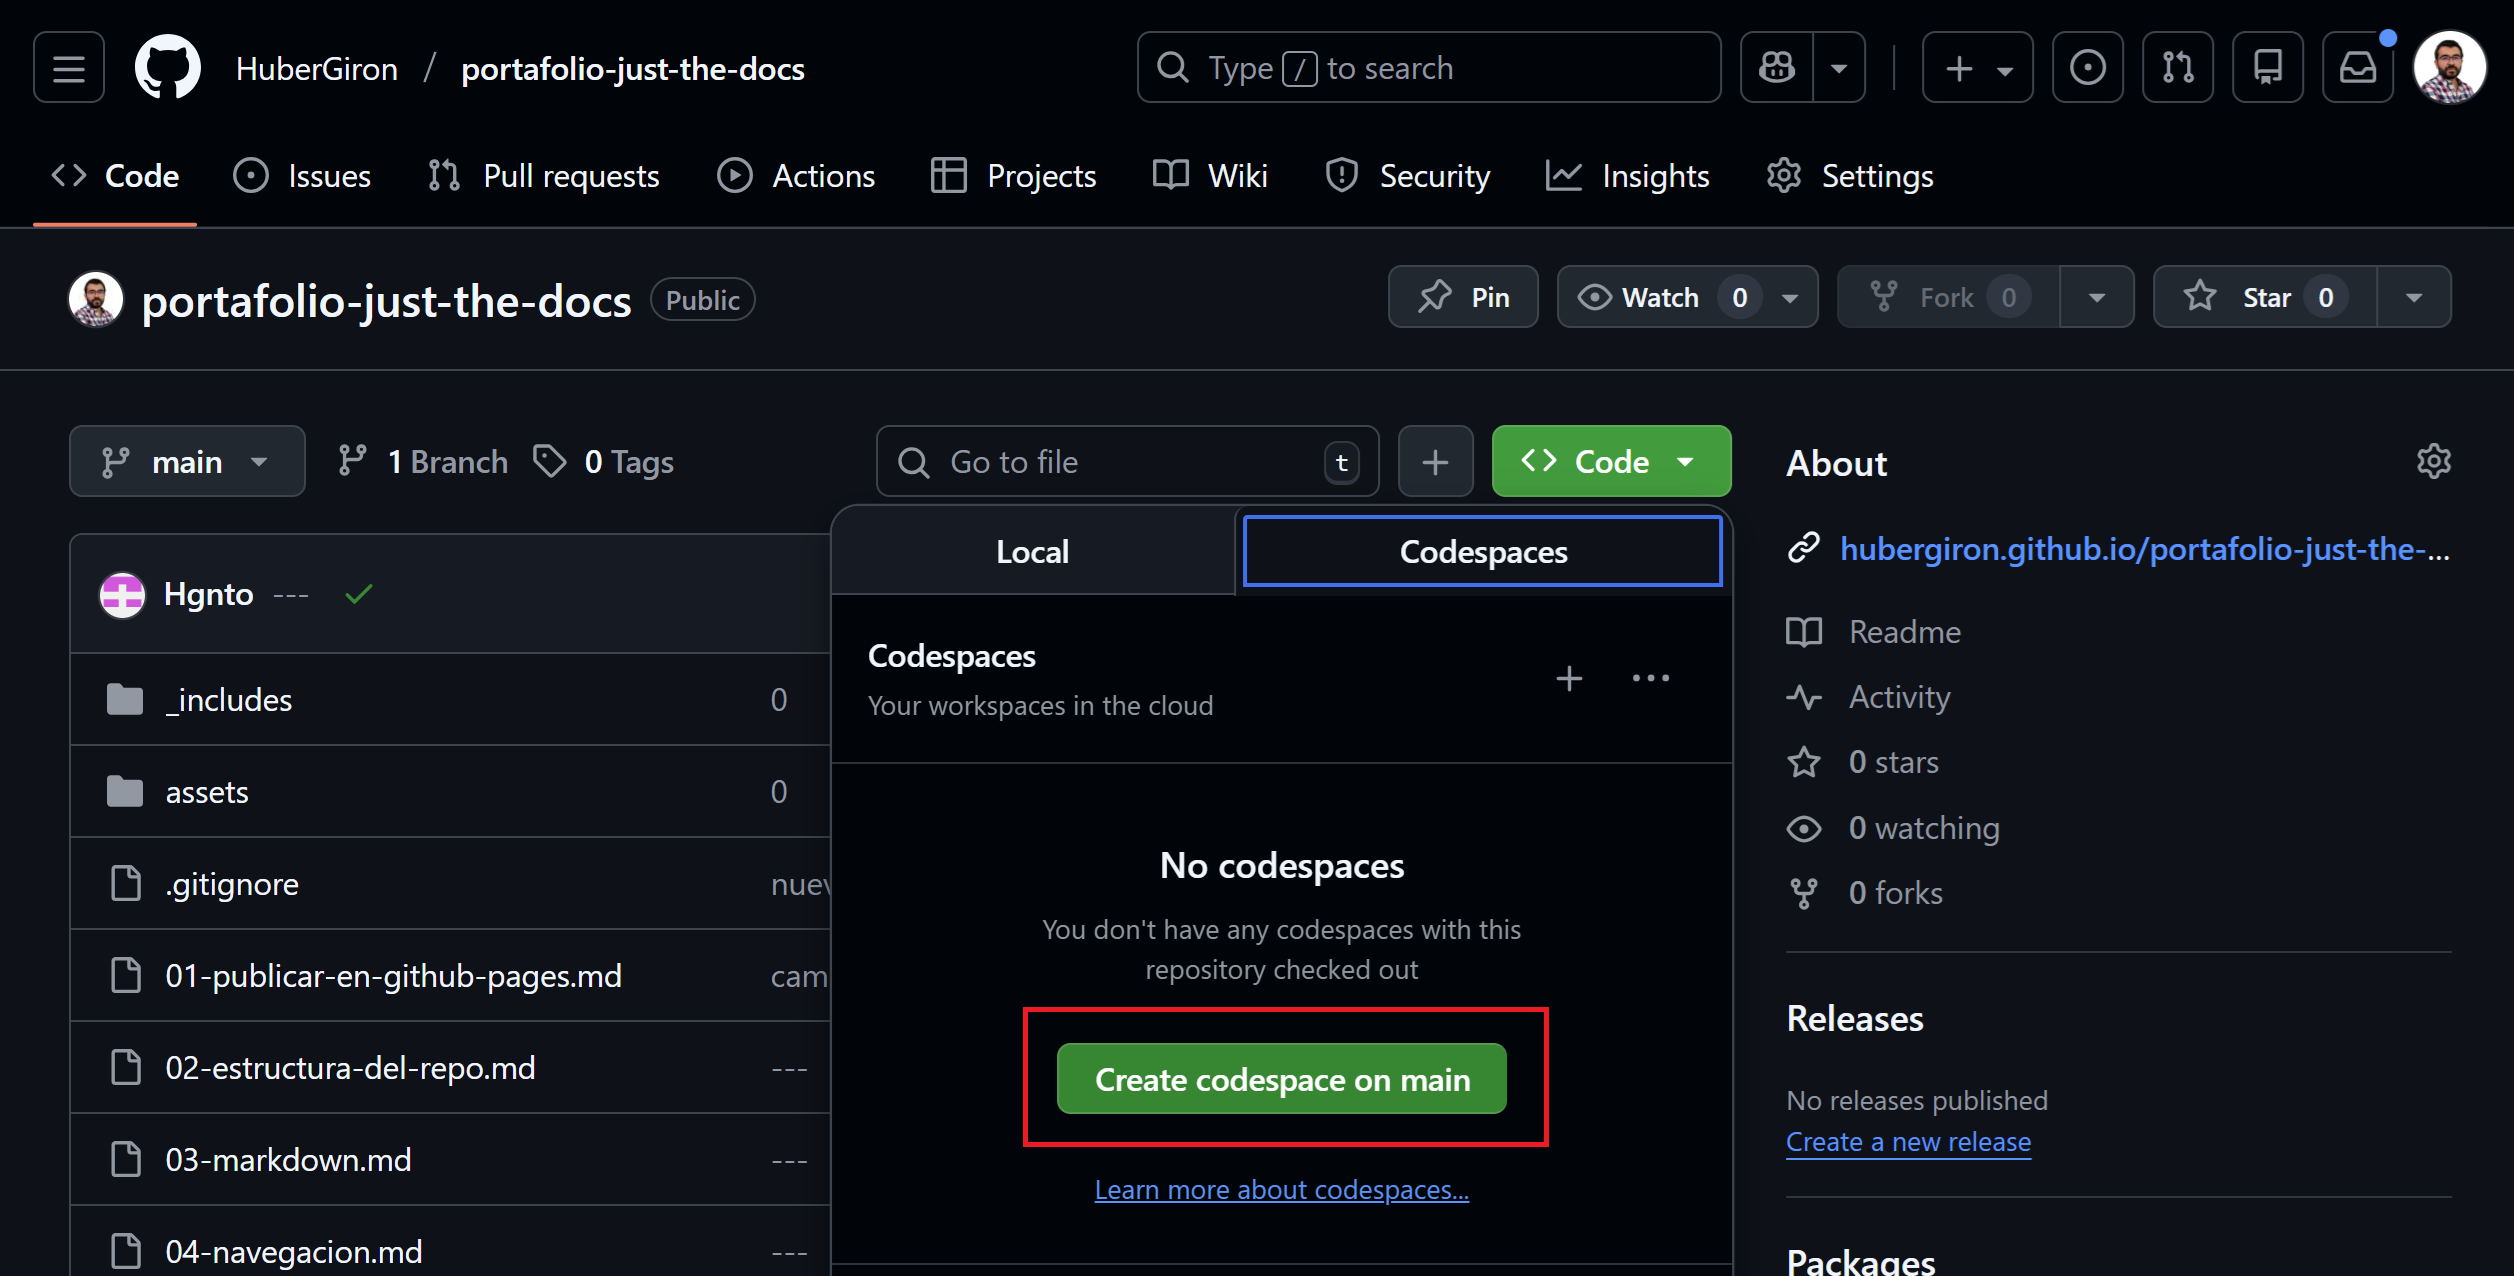Open the notifications inbox icon
2514x1276 pixels.
2357,68
